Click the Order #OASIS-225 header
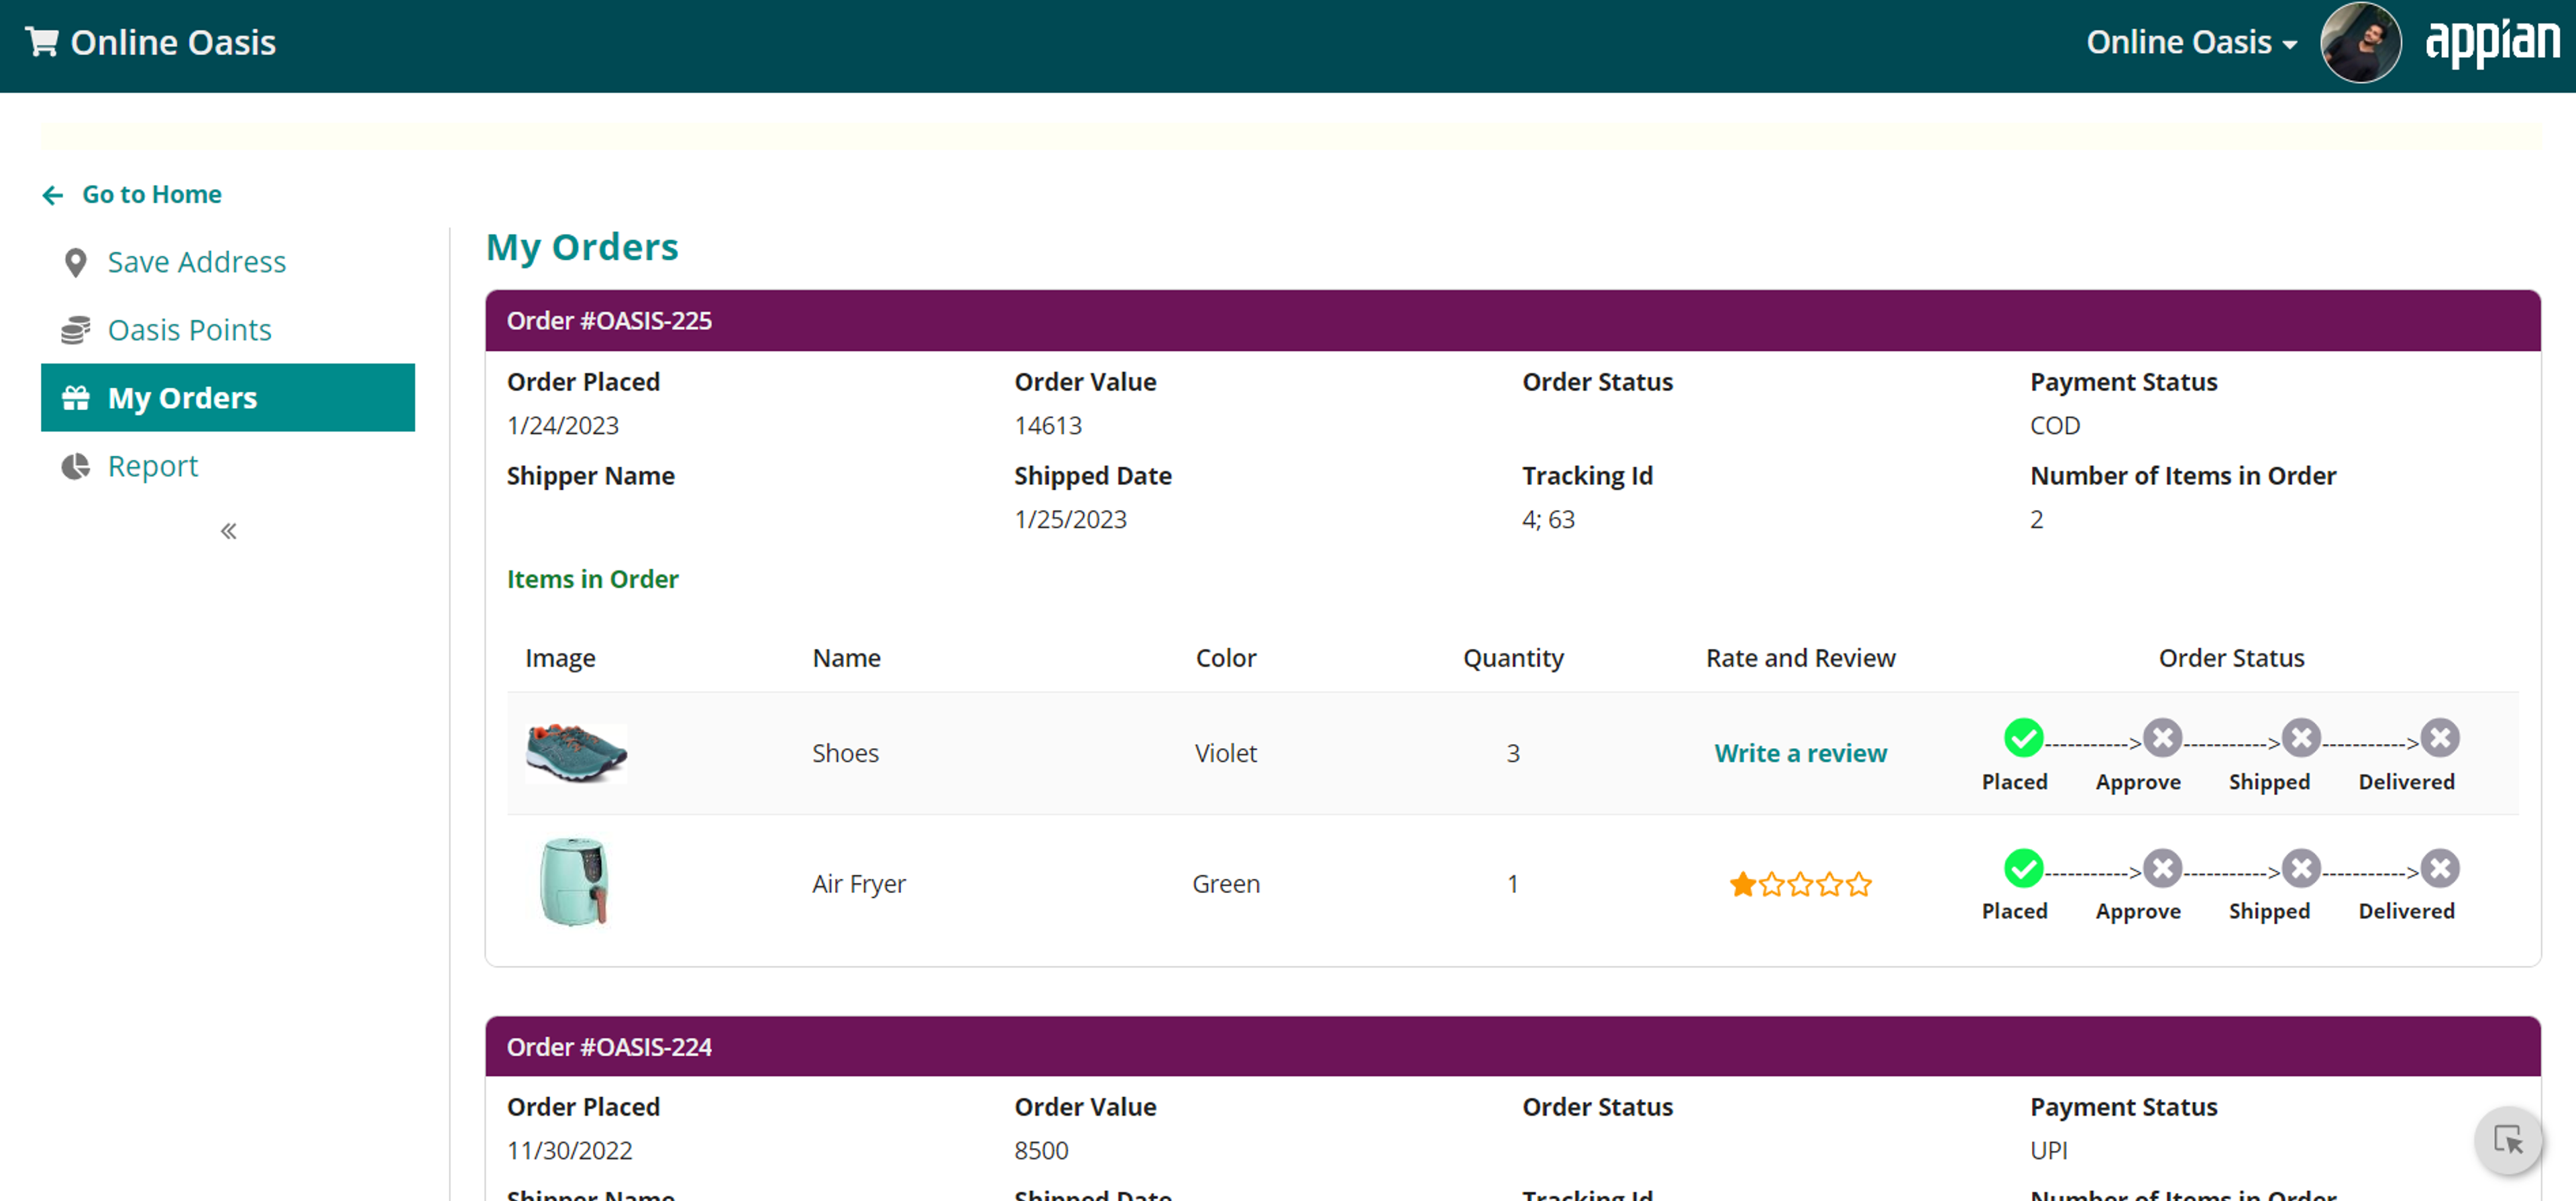 click(1512, 321)
